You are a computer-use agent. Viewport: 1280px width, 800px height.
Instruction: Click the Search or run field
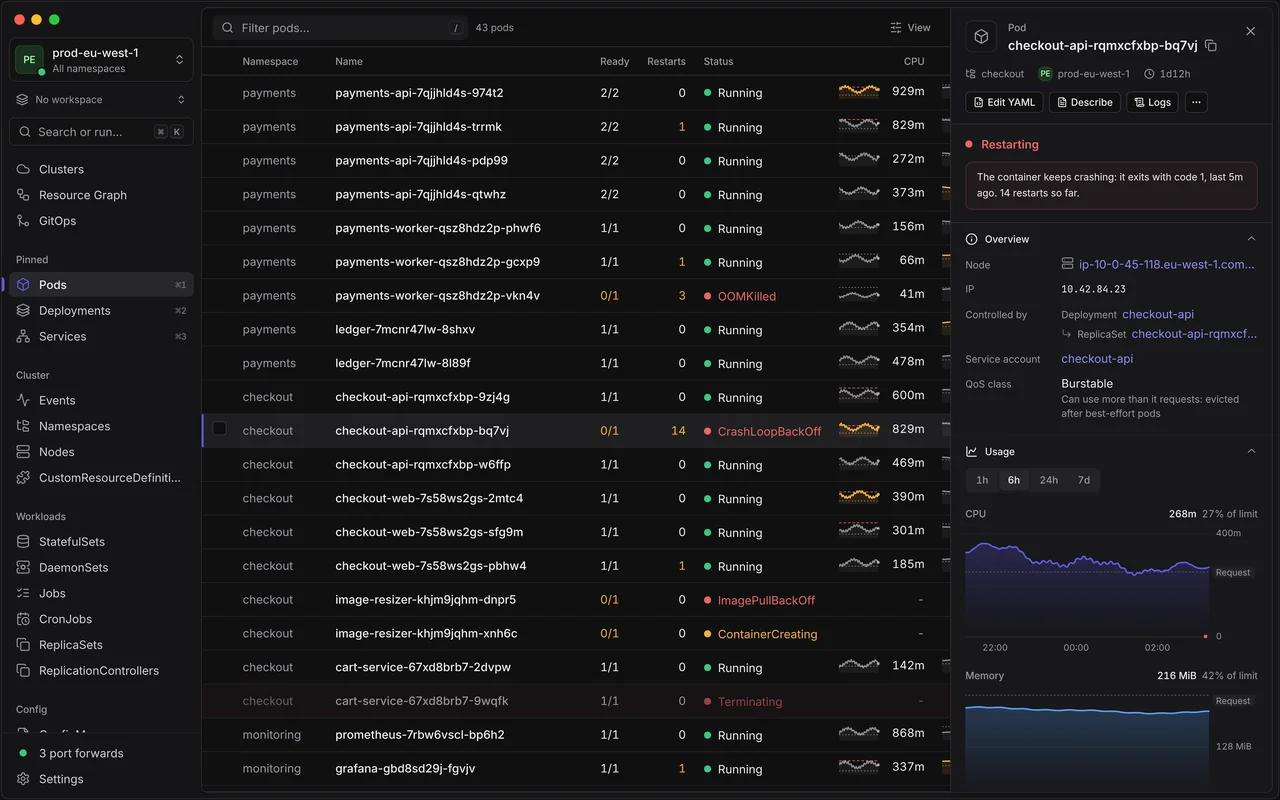pyautogui.click(x=101, y=132)
